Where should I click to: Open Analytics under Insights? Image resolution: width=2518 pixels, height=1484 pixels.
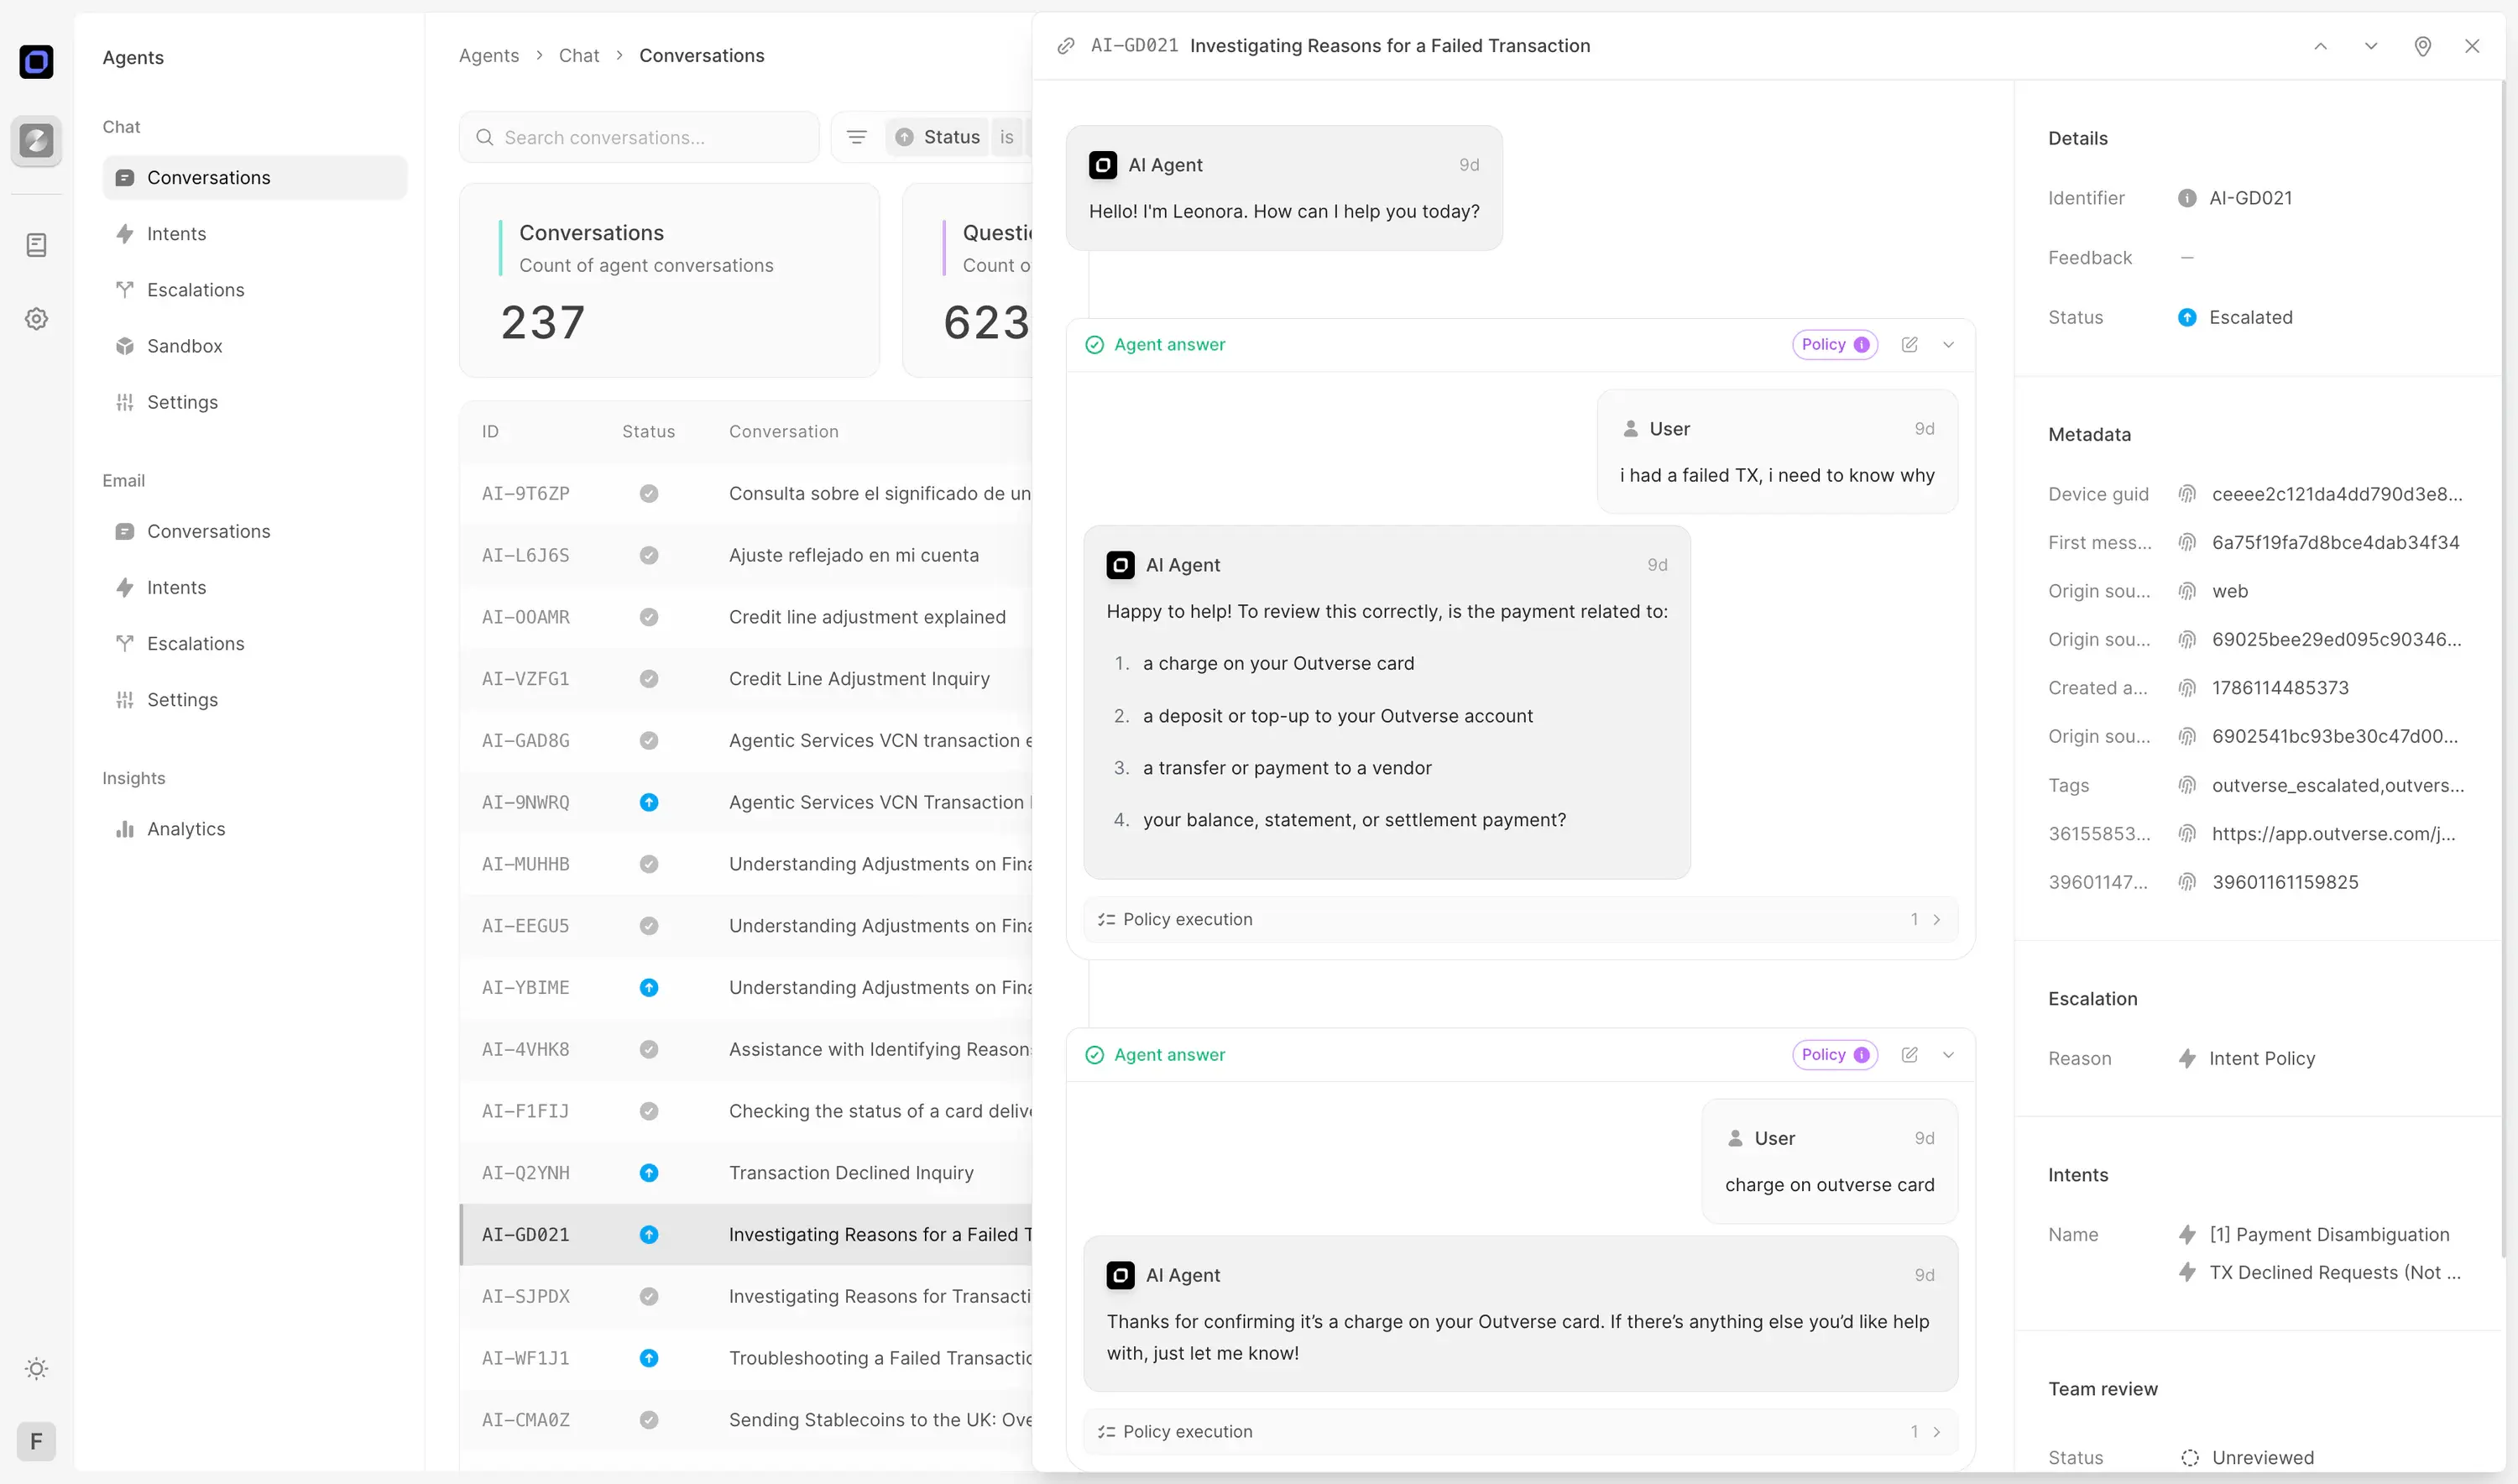(255, 829)
